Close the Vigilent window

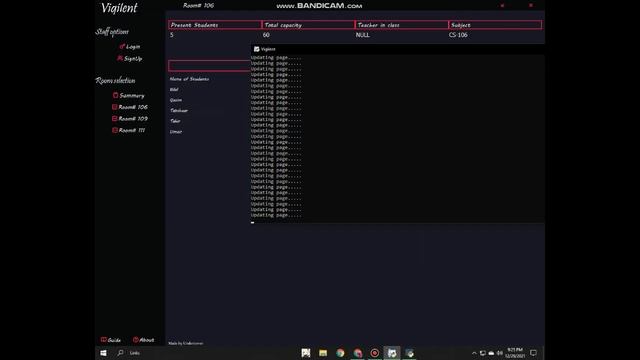pos(531,5)
